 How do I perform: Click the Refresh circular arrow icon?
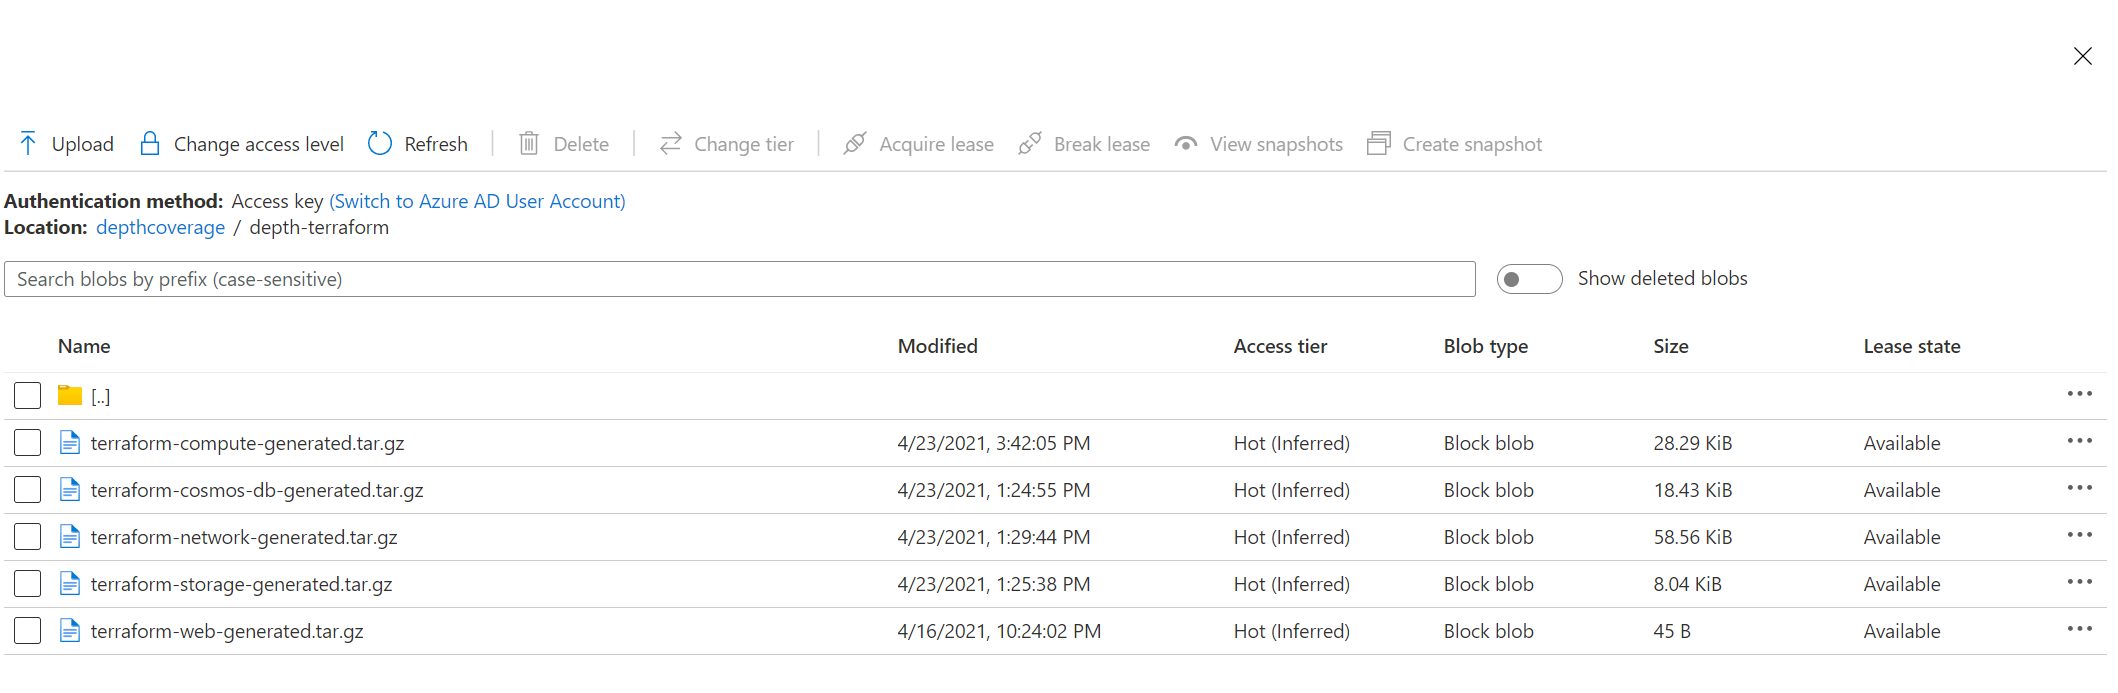(x=380, y=144)
